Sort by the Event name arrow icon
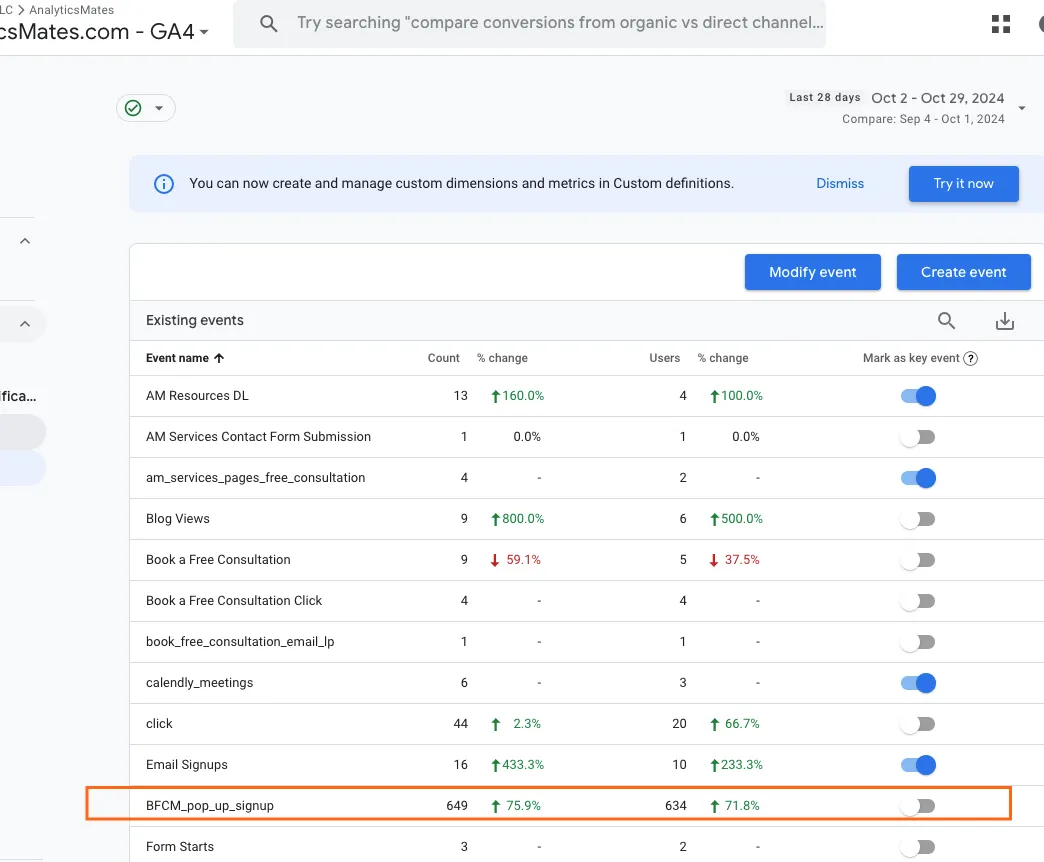 219,358
